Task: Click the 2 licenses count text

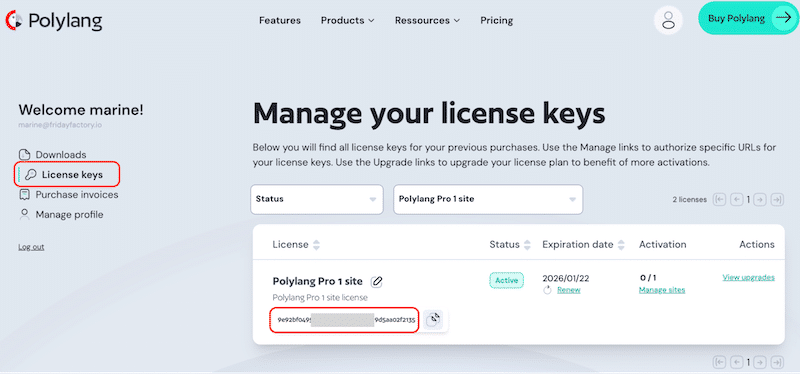Action: [x=689, y=200]
